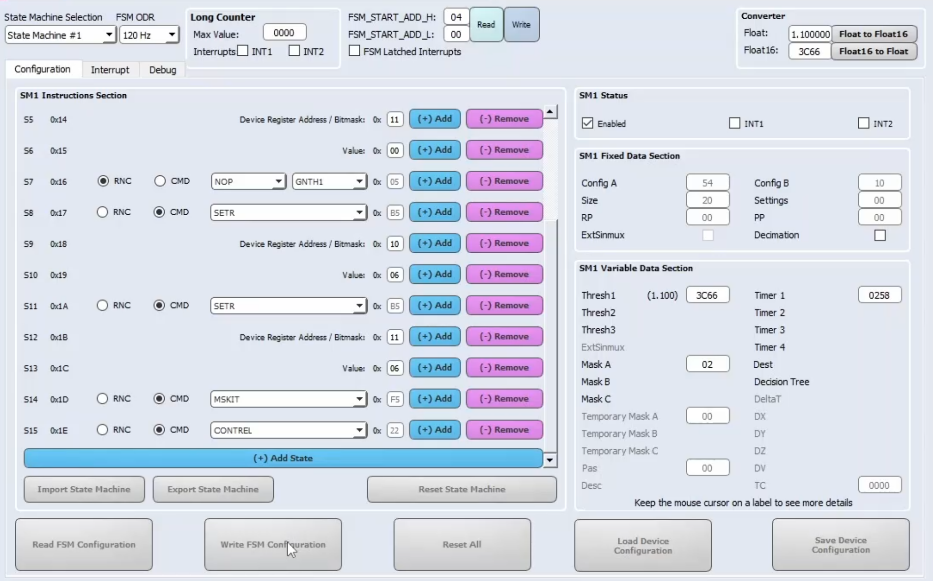
Task: Click the Add State bar
Action: point(283,458)
